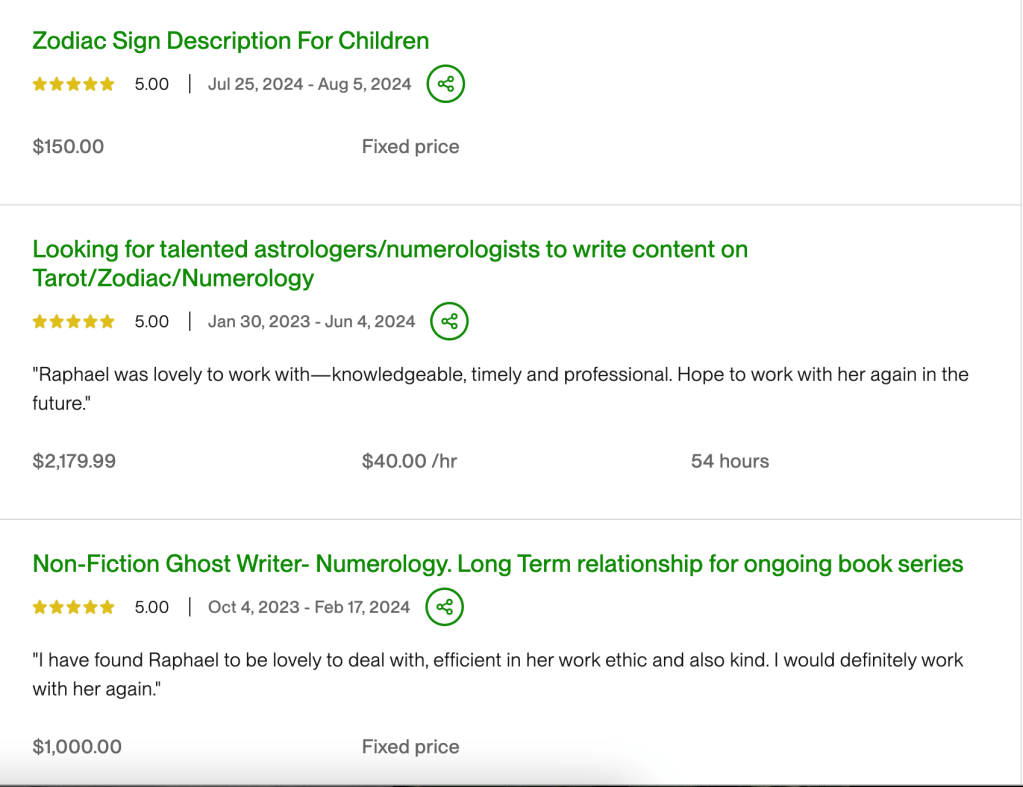Open the Non-Fiction Ghost Writer Numerology job
Screen dimensions: 1023x787
(x=497, y=564)
